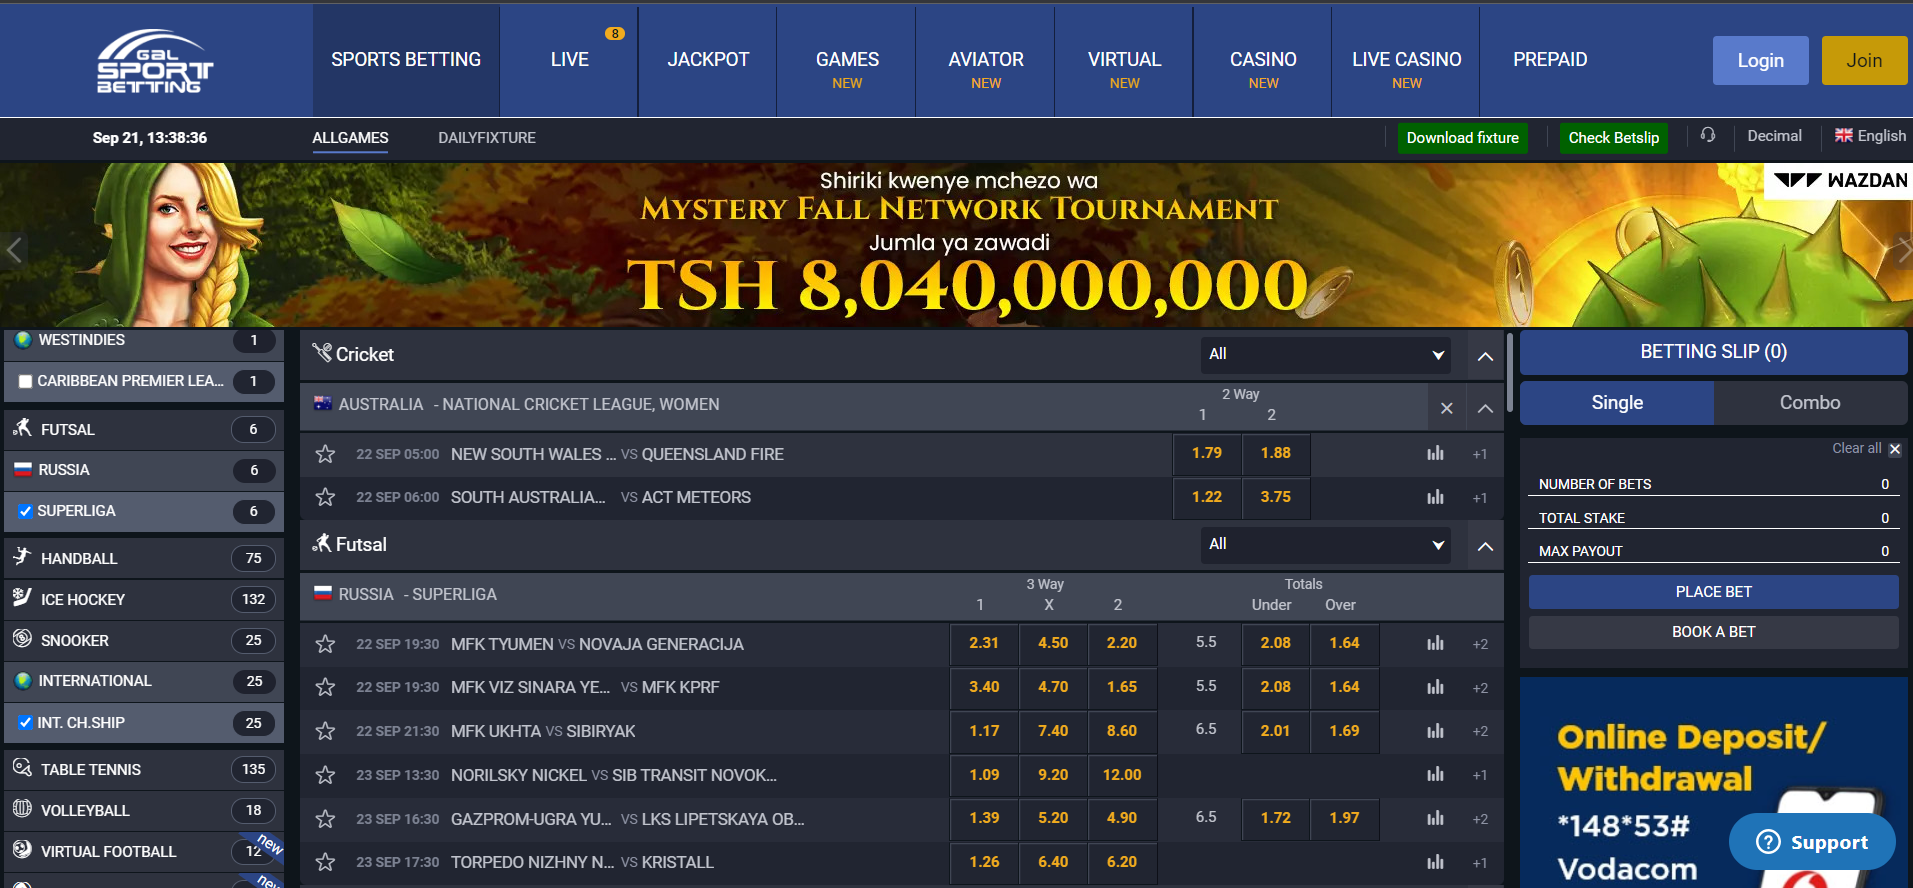Open the Live Casino tab
The height and width of the screenshot is (888, 1913).
click(x=1406, y=60)
